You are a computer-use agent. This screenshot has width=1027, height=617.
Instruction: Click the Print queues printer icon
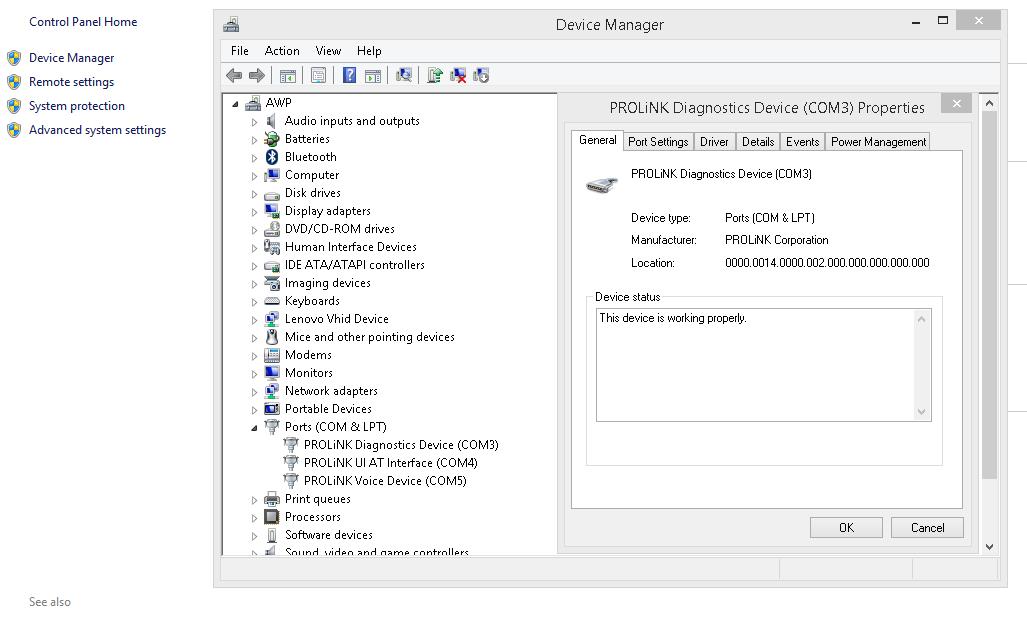272,499
